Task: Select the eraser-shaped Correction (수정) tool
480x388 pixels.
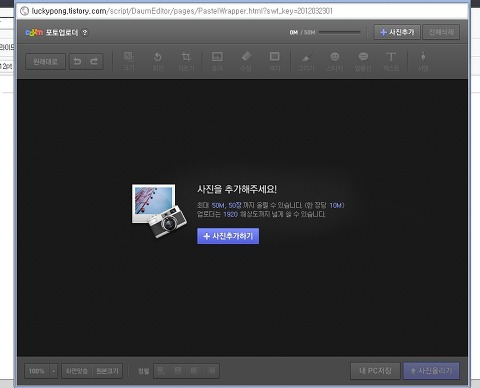Action: (x=246, y=61)
